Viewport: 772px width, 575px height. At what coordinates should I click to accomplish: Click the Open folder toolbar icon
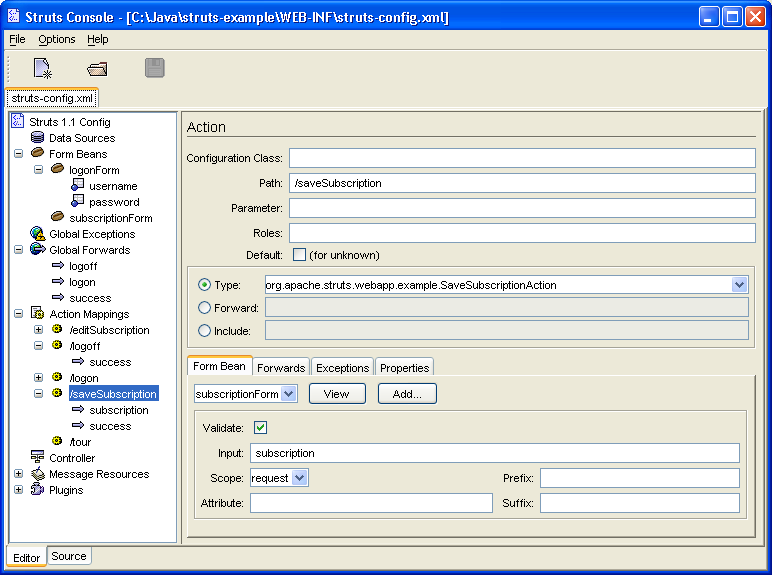pyautogui.click(x=97, y=68)
